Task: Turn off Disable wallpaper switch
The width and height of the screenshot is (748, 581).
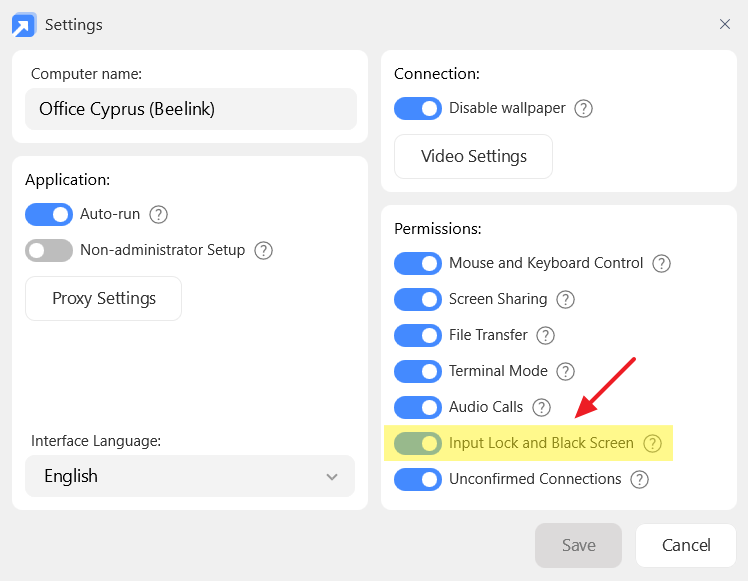Action: pos(418,108)
